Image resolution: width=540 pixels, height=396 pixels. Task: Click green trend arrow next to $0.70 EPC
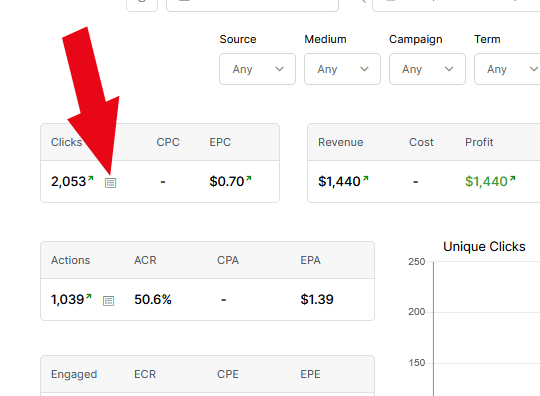(x=249, y=178)
